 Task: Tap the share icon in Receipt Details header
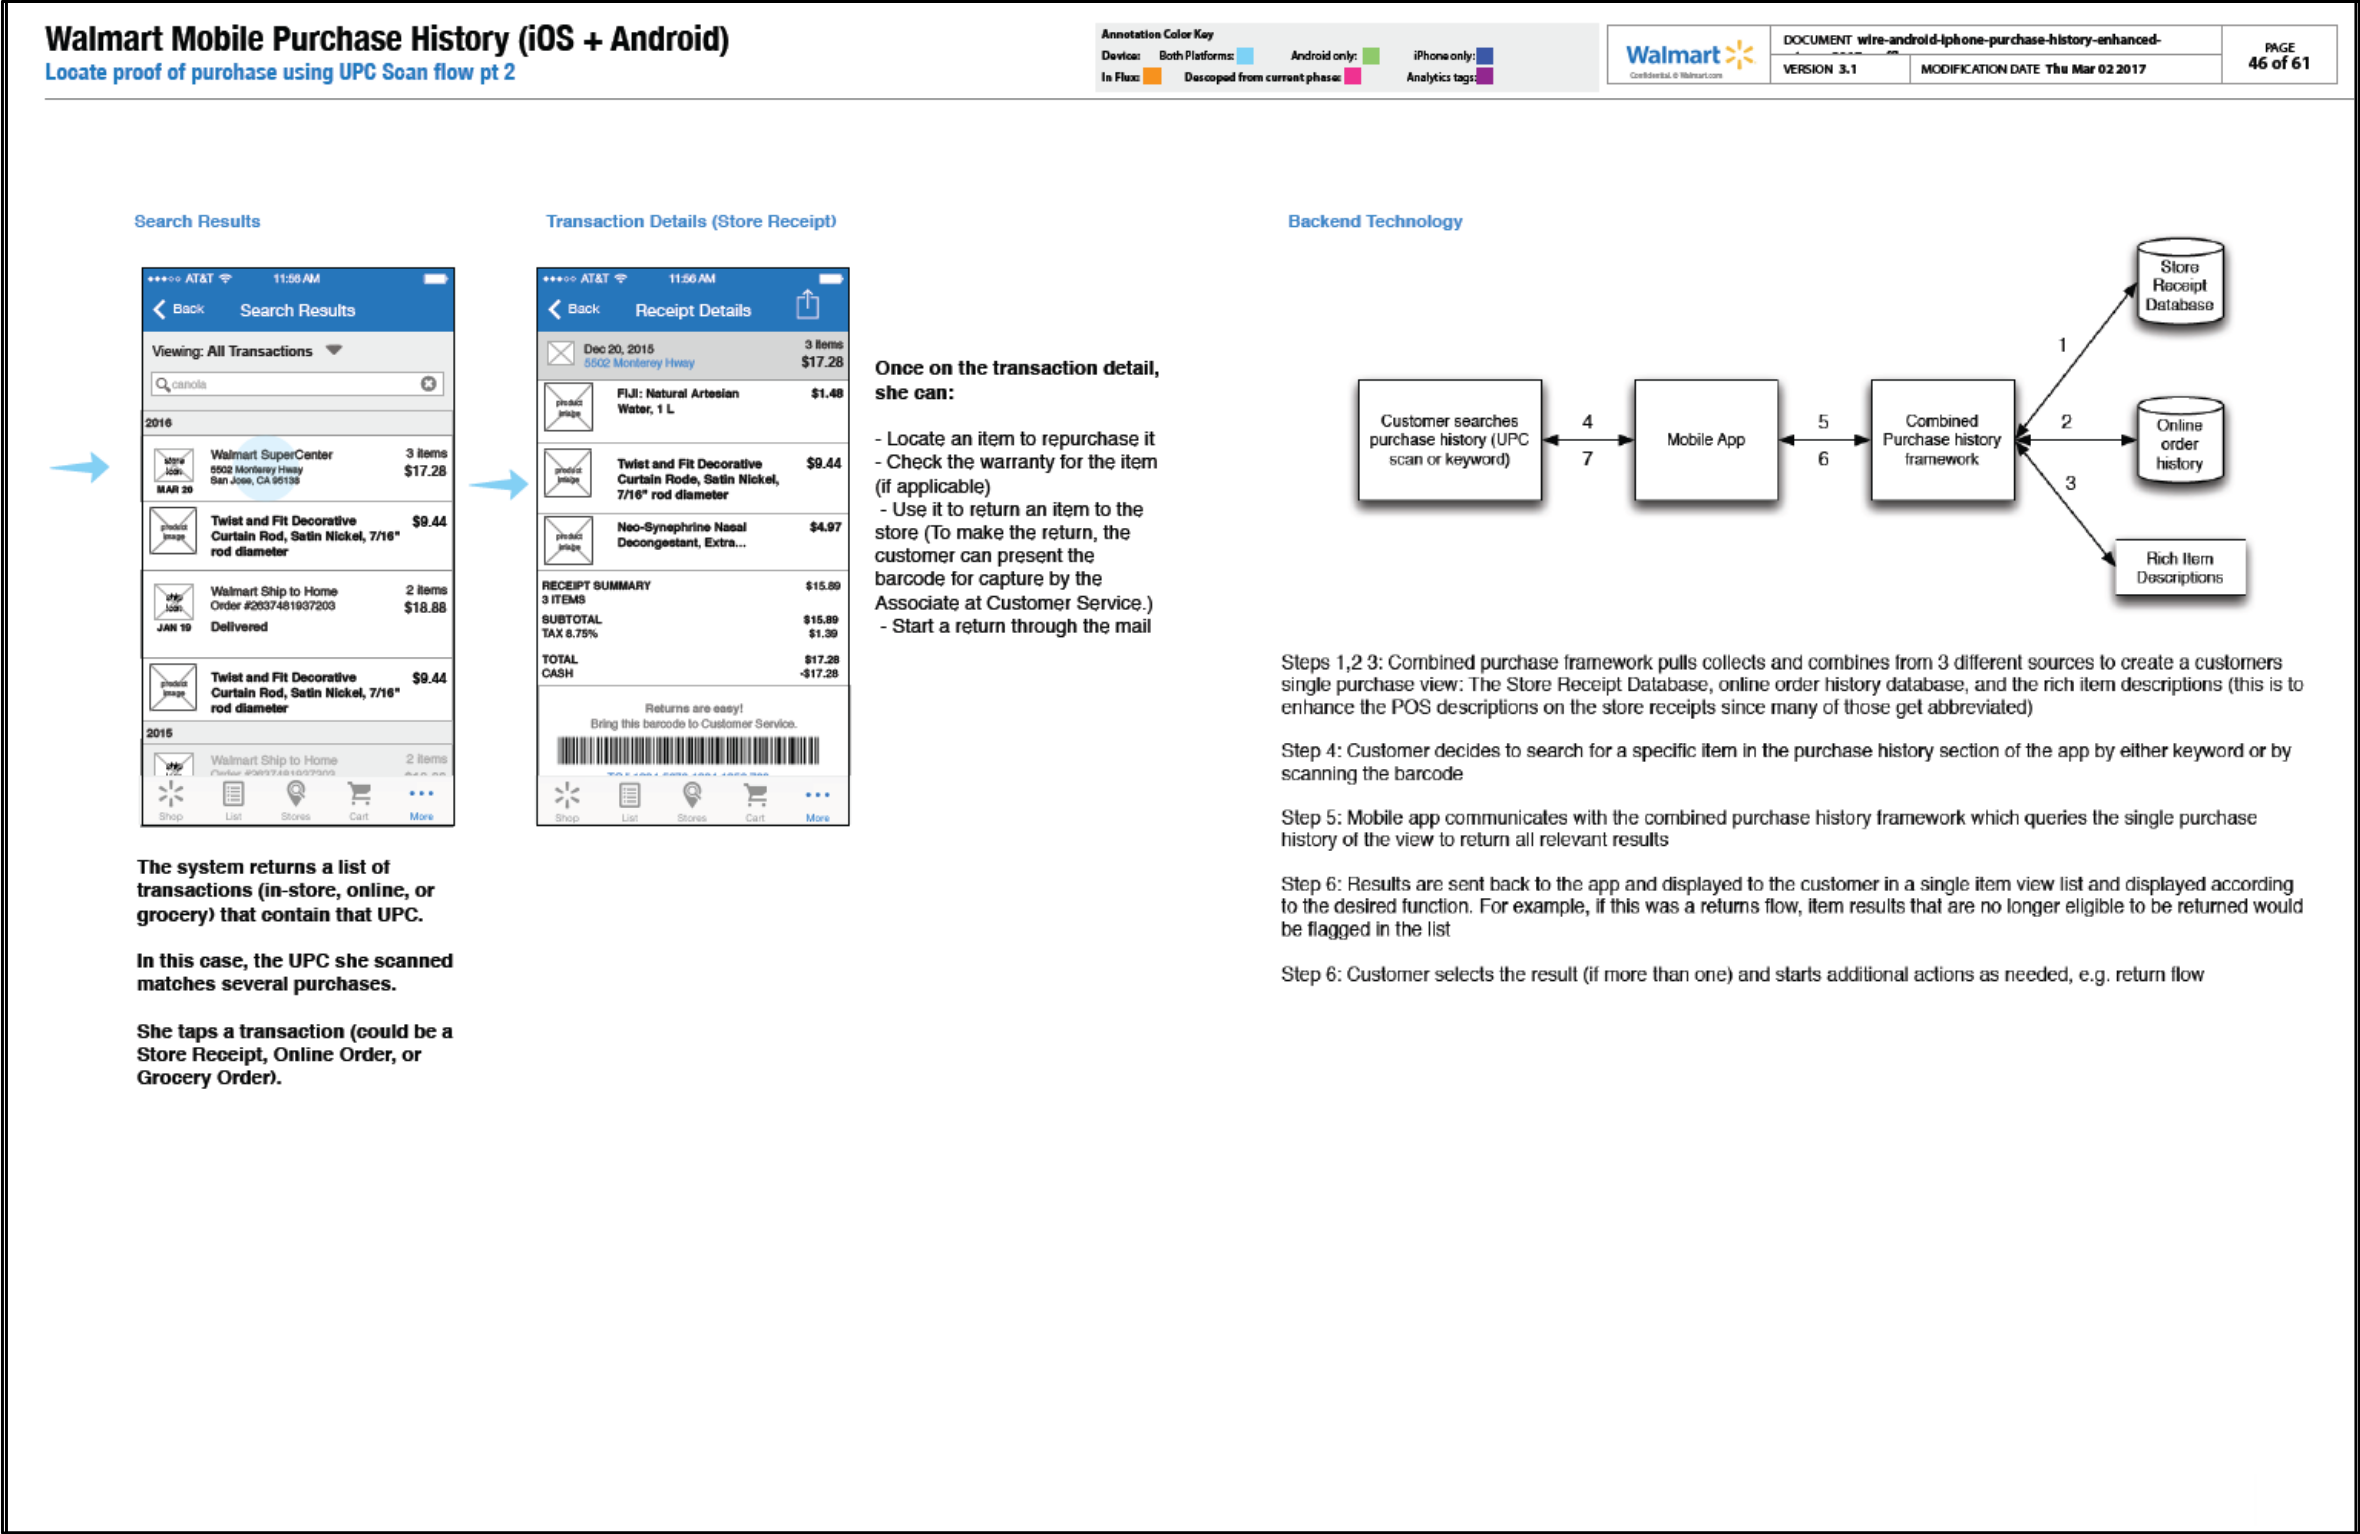point(807,305)
